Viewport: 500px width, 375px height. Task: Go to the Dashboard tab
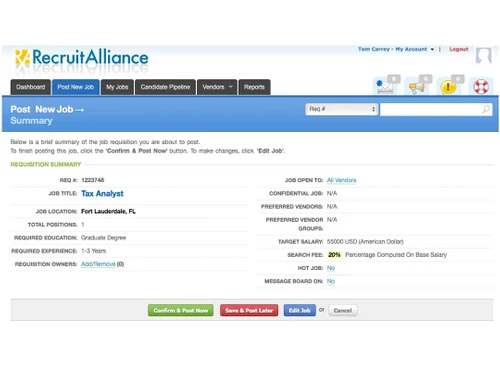pyautogui.click(x=30, y=87)
